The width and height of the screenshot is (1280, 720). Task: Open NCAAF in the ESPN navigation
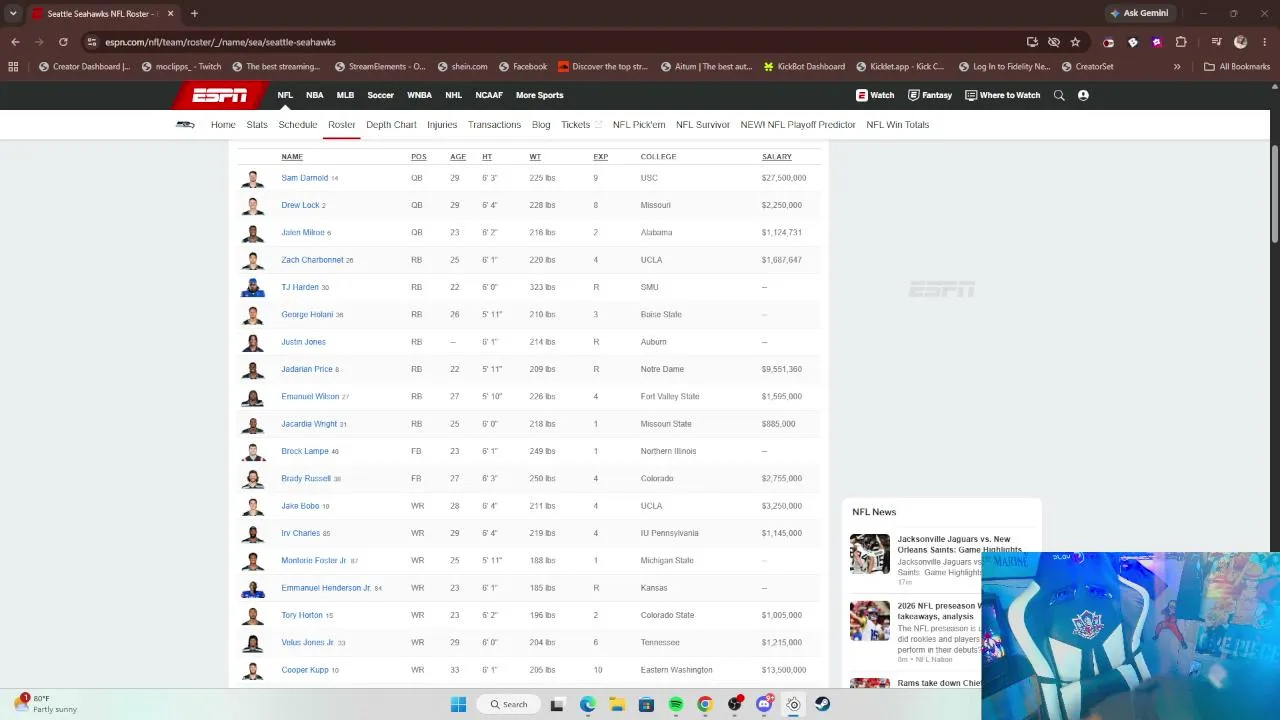[489, 95]
